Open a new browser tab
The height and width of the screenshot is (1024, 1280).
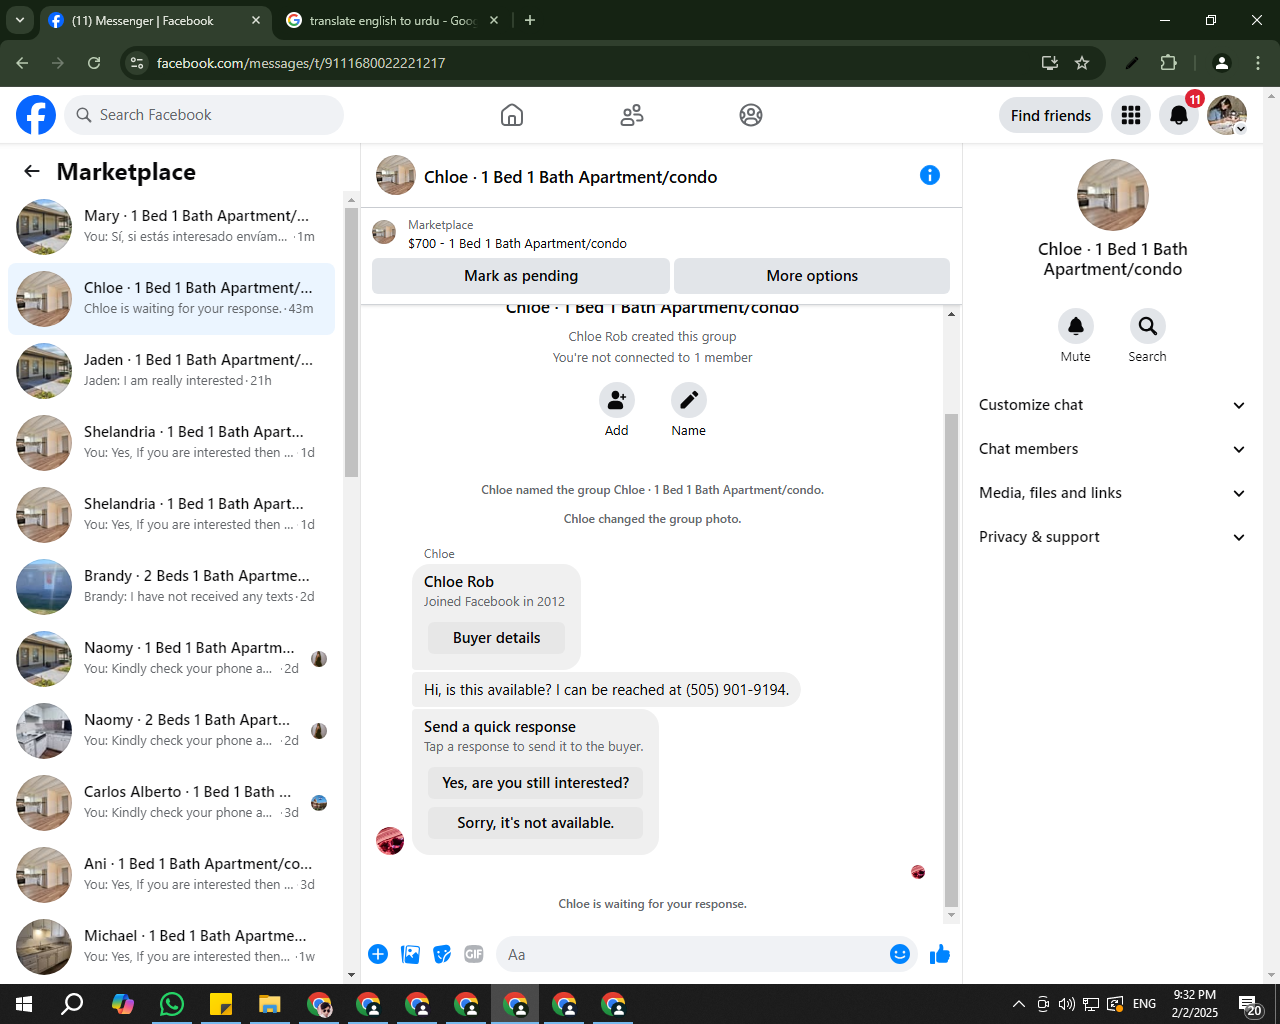tap(530, 20)
